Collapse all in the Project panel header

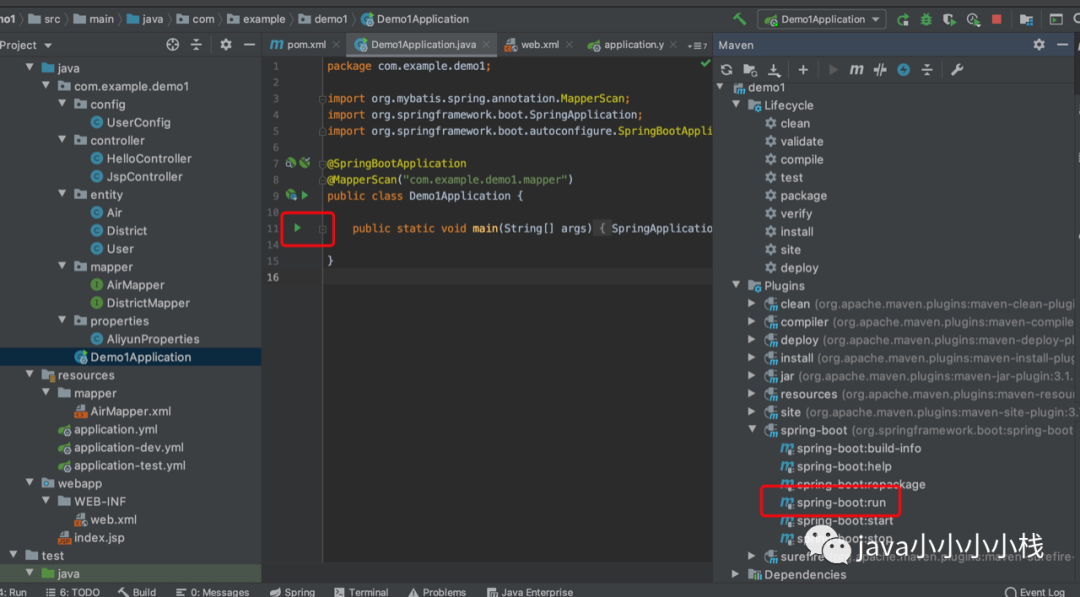[x=196, y=45]
